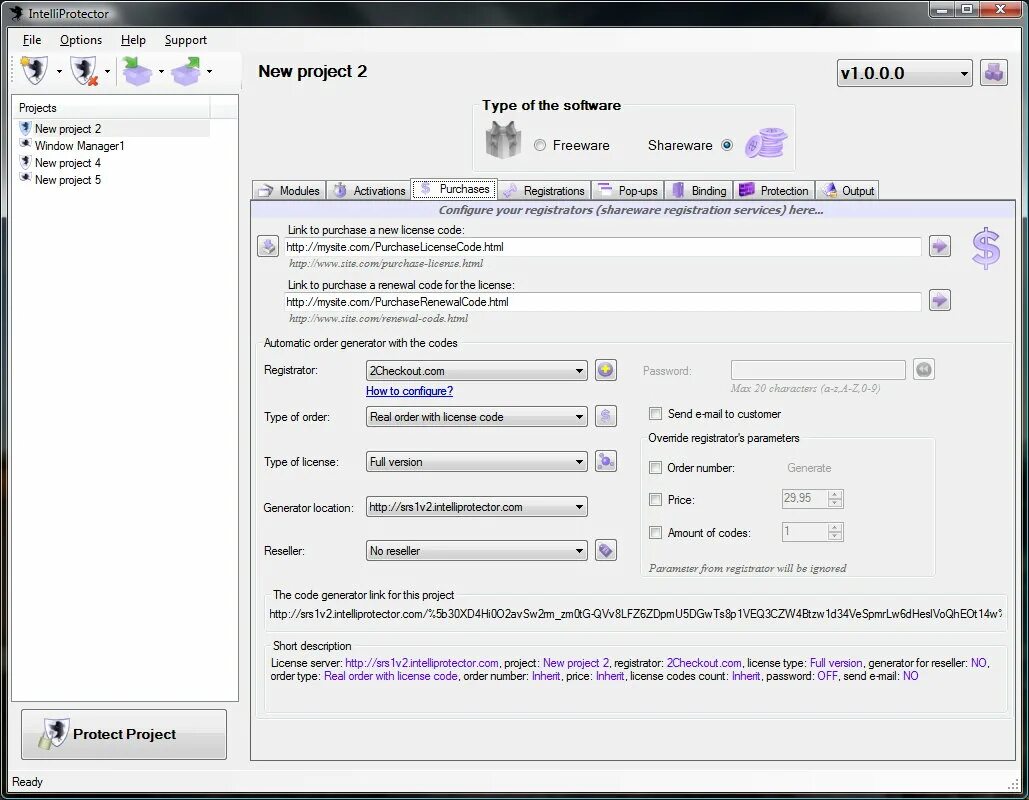Click the dollar sign icon beside purchase link

(985, 249)
